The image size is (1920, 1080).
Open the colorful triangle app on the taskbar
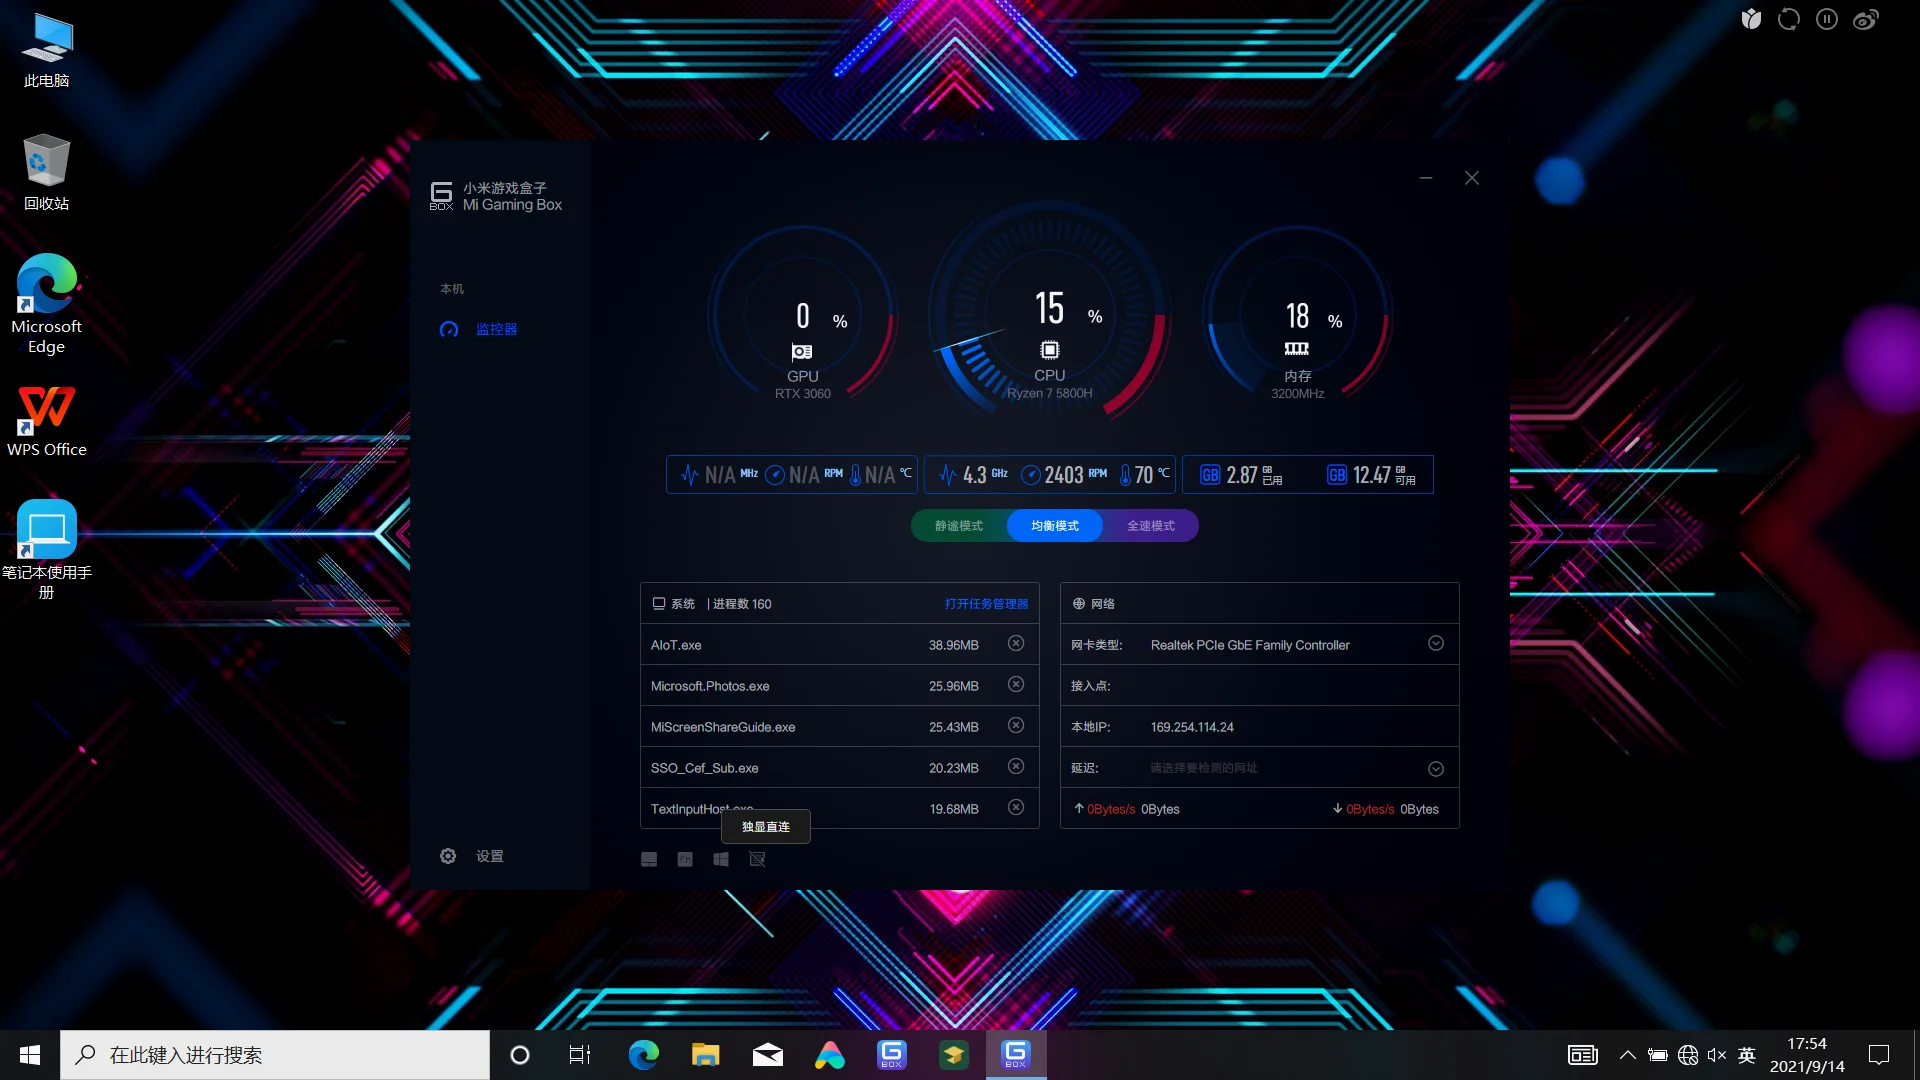830,1055
